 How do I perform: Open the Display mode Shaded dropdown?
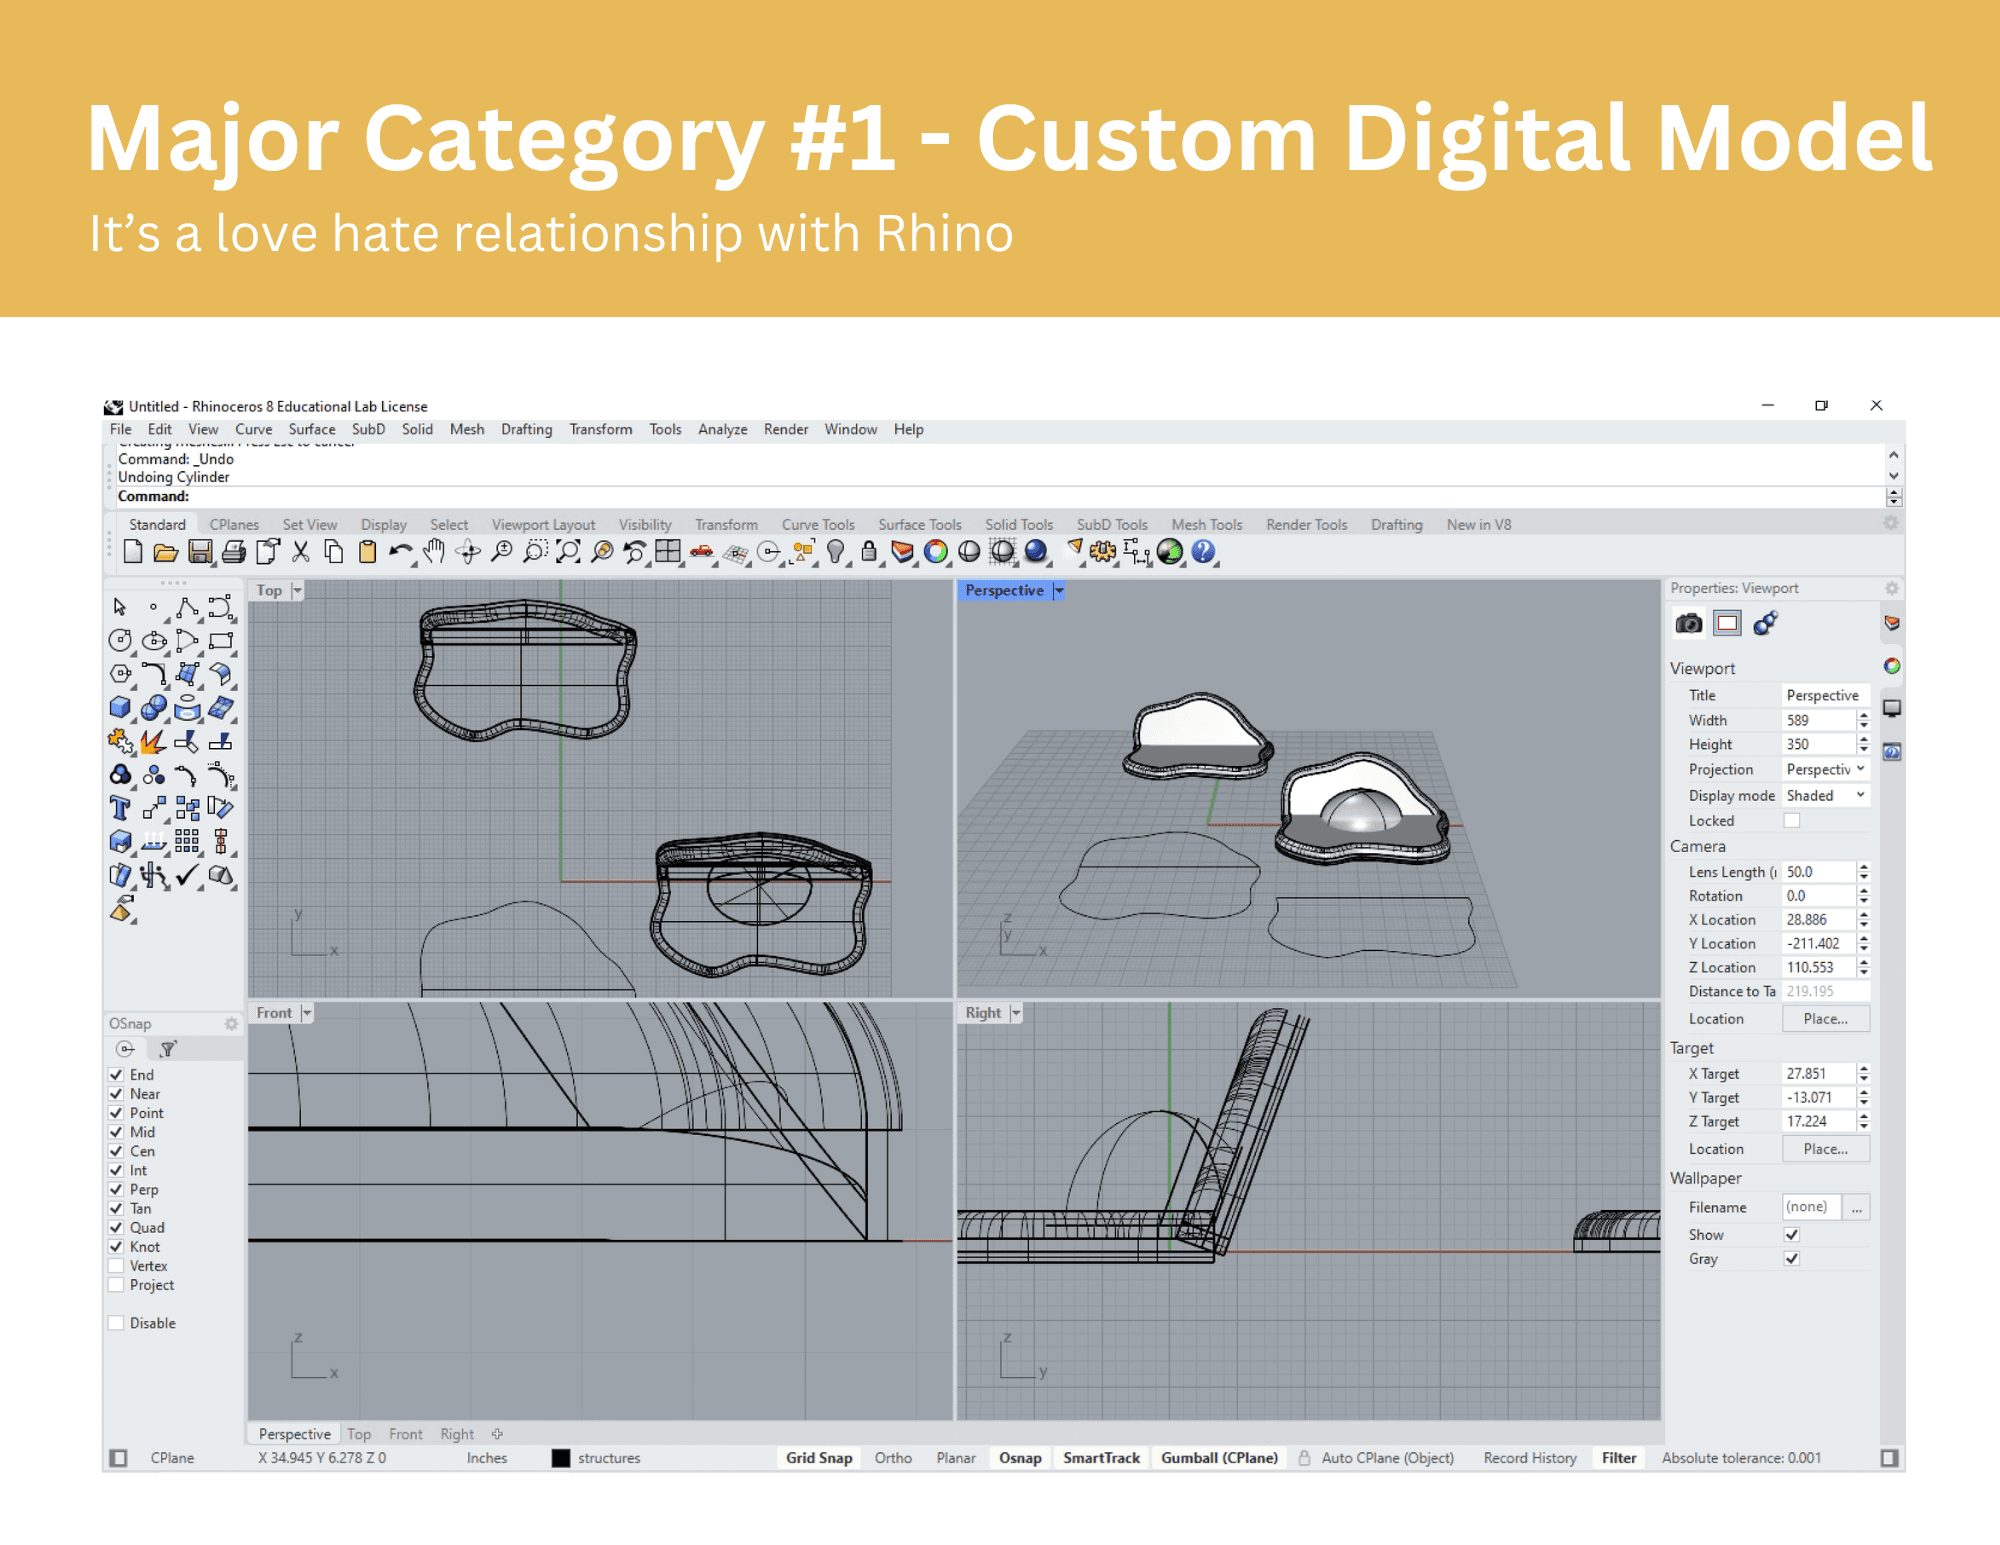point(1826,796)
